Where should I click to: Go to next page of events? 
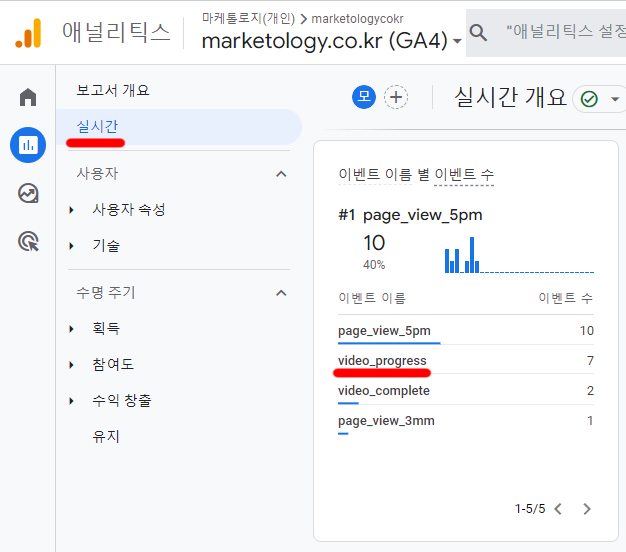[x=586, y=509]
